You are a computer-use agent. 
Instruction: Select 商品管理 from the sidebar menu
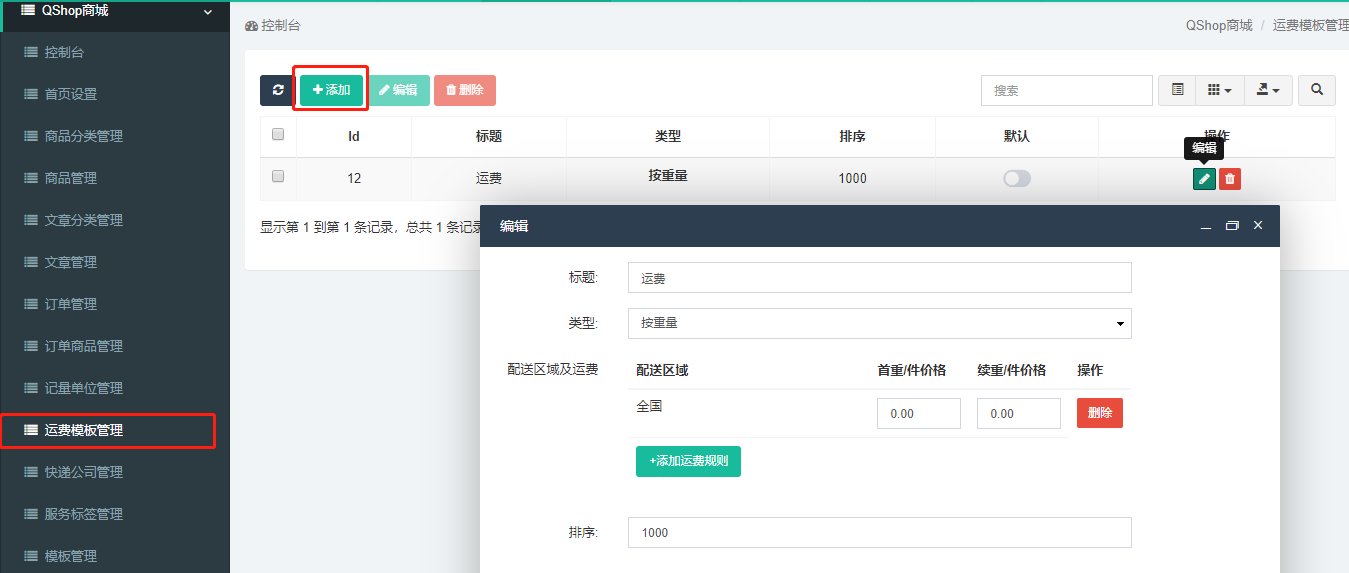(70, 178)
